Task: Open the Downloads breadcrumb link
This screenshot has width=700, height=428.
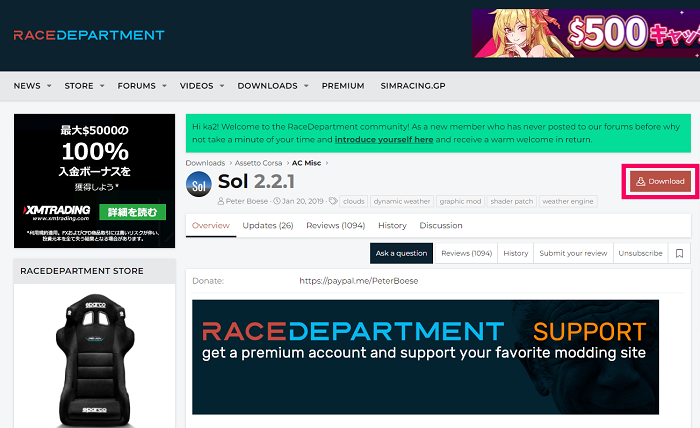Action: coord(205,163)
